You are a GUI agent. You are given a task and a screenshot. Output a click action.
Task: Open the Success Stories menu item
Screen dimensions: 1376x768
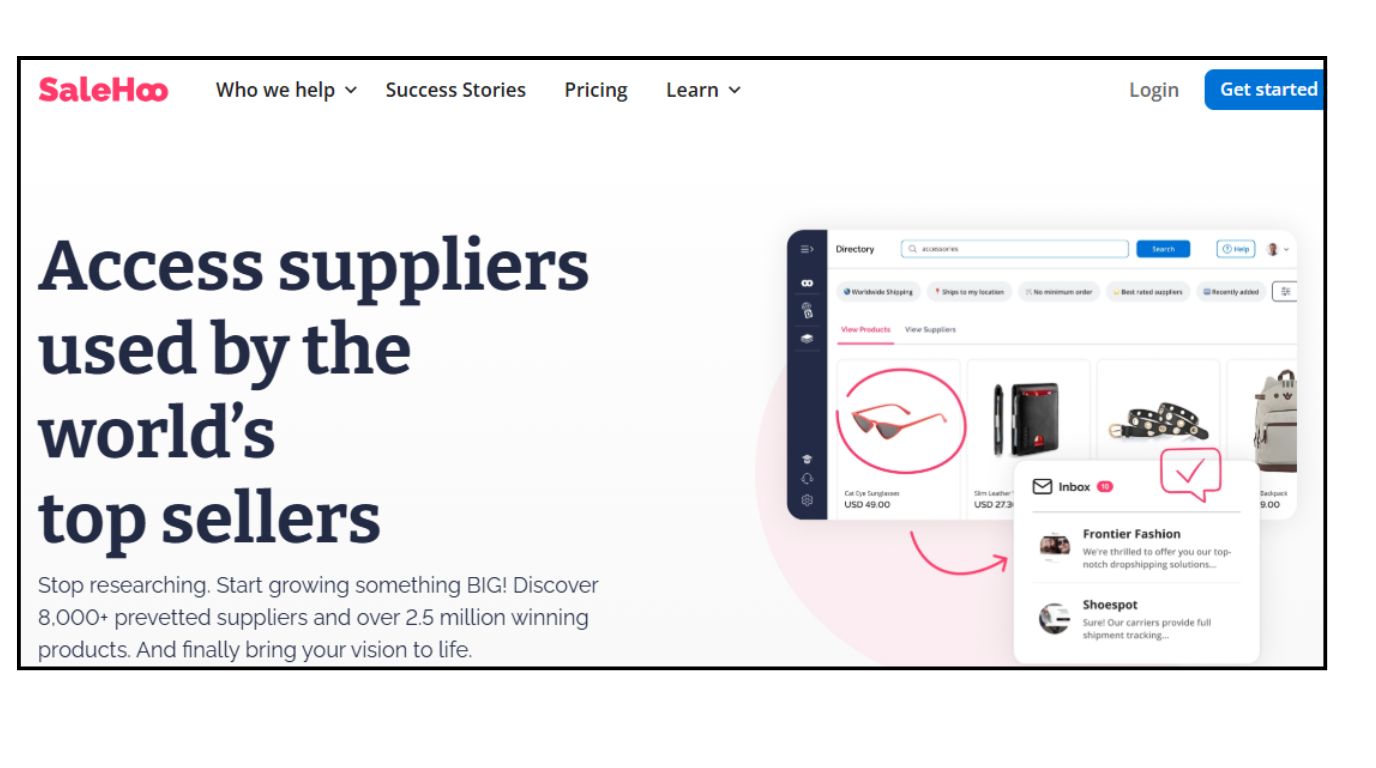[x=455, y=90]
